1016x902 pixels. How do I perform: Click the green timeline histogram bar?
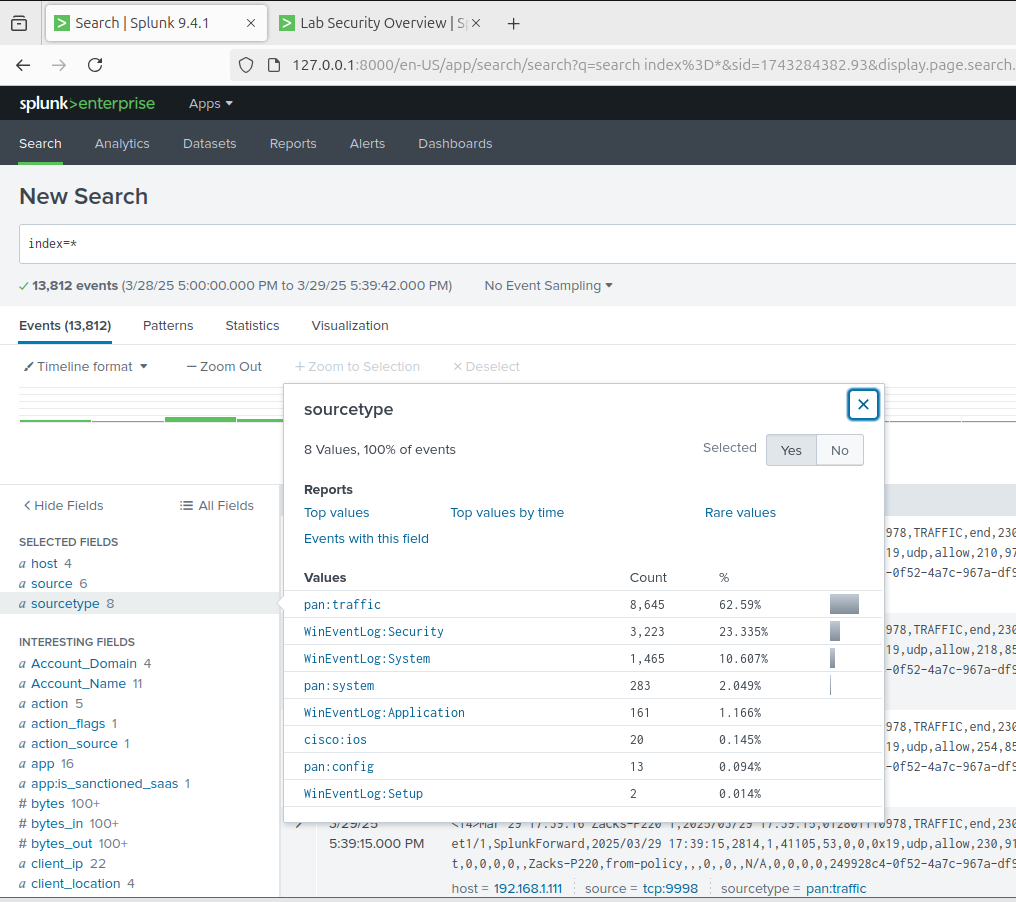point(200,420)
